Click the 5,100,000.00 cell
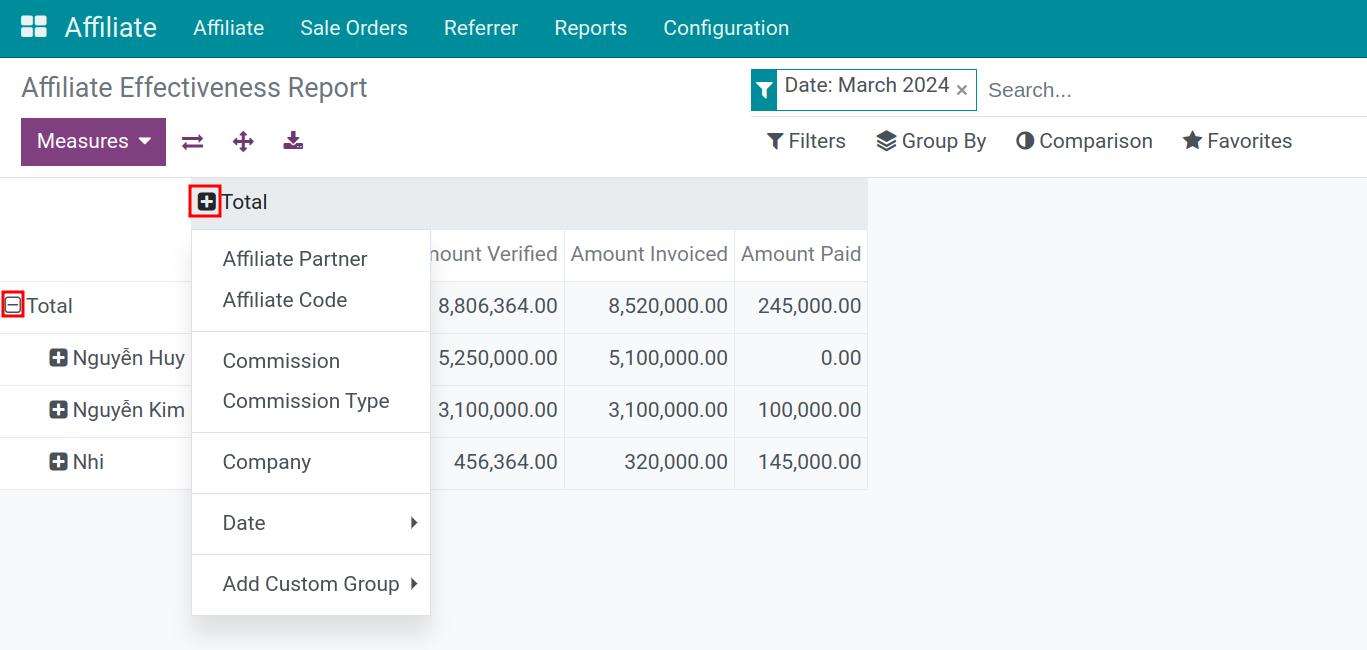The image size is (1367, 650). (649, 358)
